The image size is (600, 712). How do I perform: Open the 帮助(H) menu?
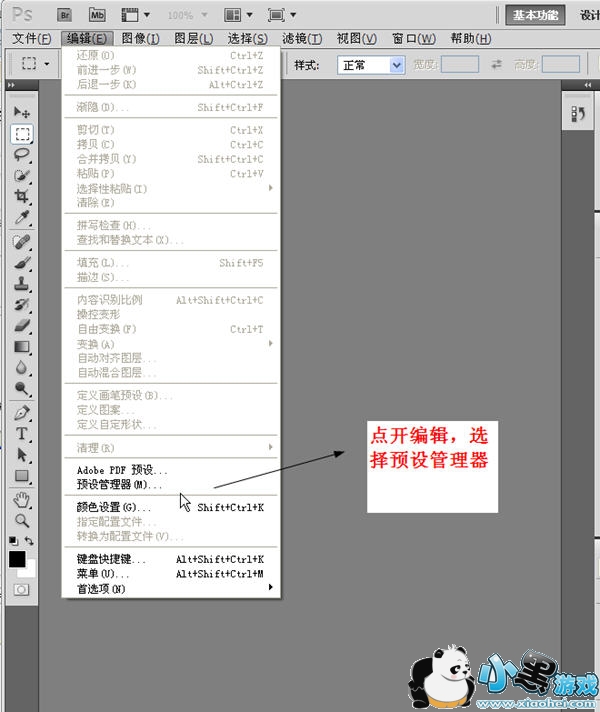click(x=471, y=39)
